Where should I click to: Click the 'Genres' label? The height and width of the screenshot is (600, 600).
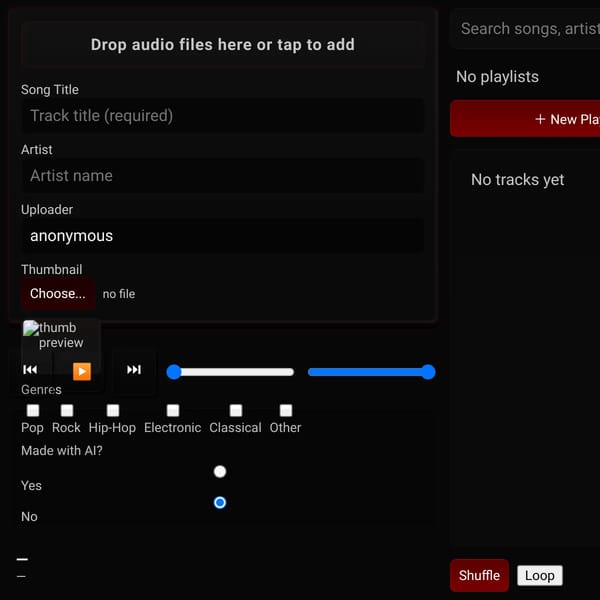(x=41, y=390)
